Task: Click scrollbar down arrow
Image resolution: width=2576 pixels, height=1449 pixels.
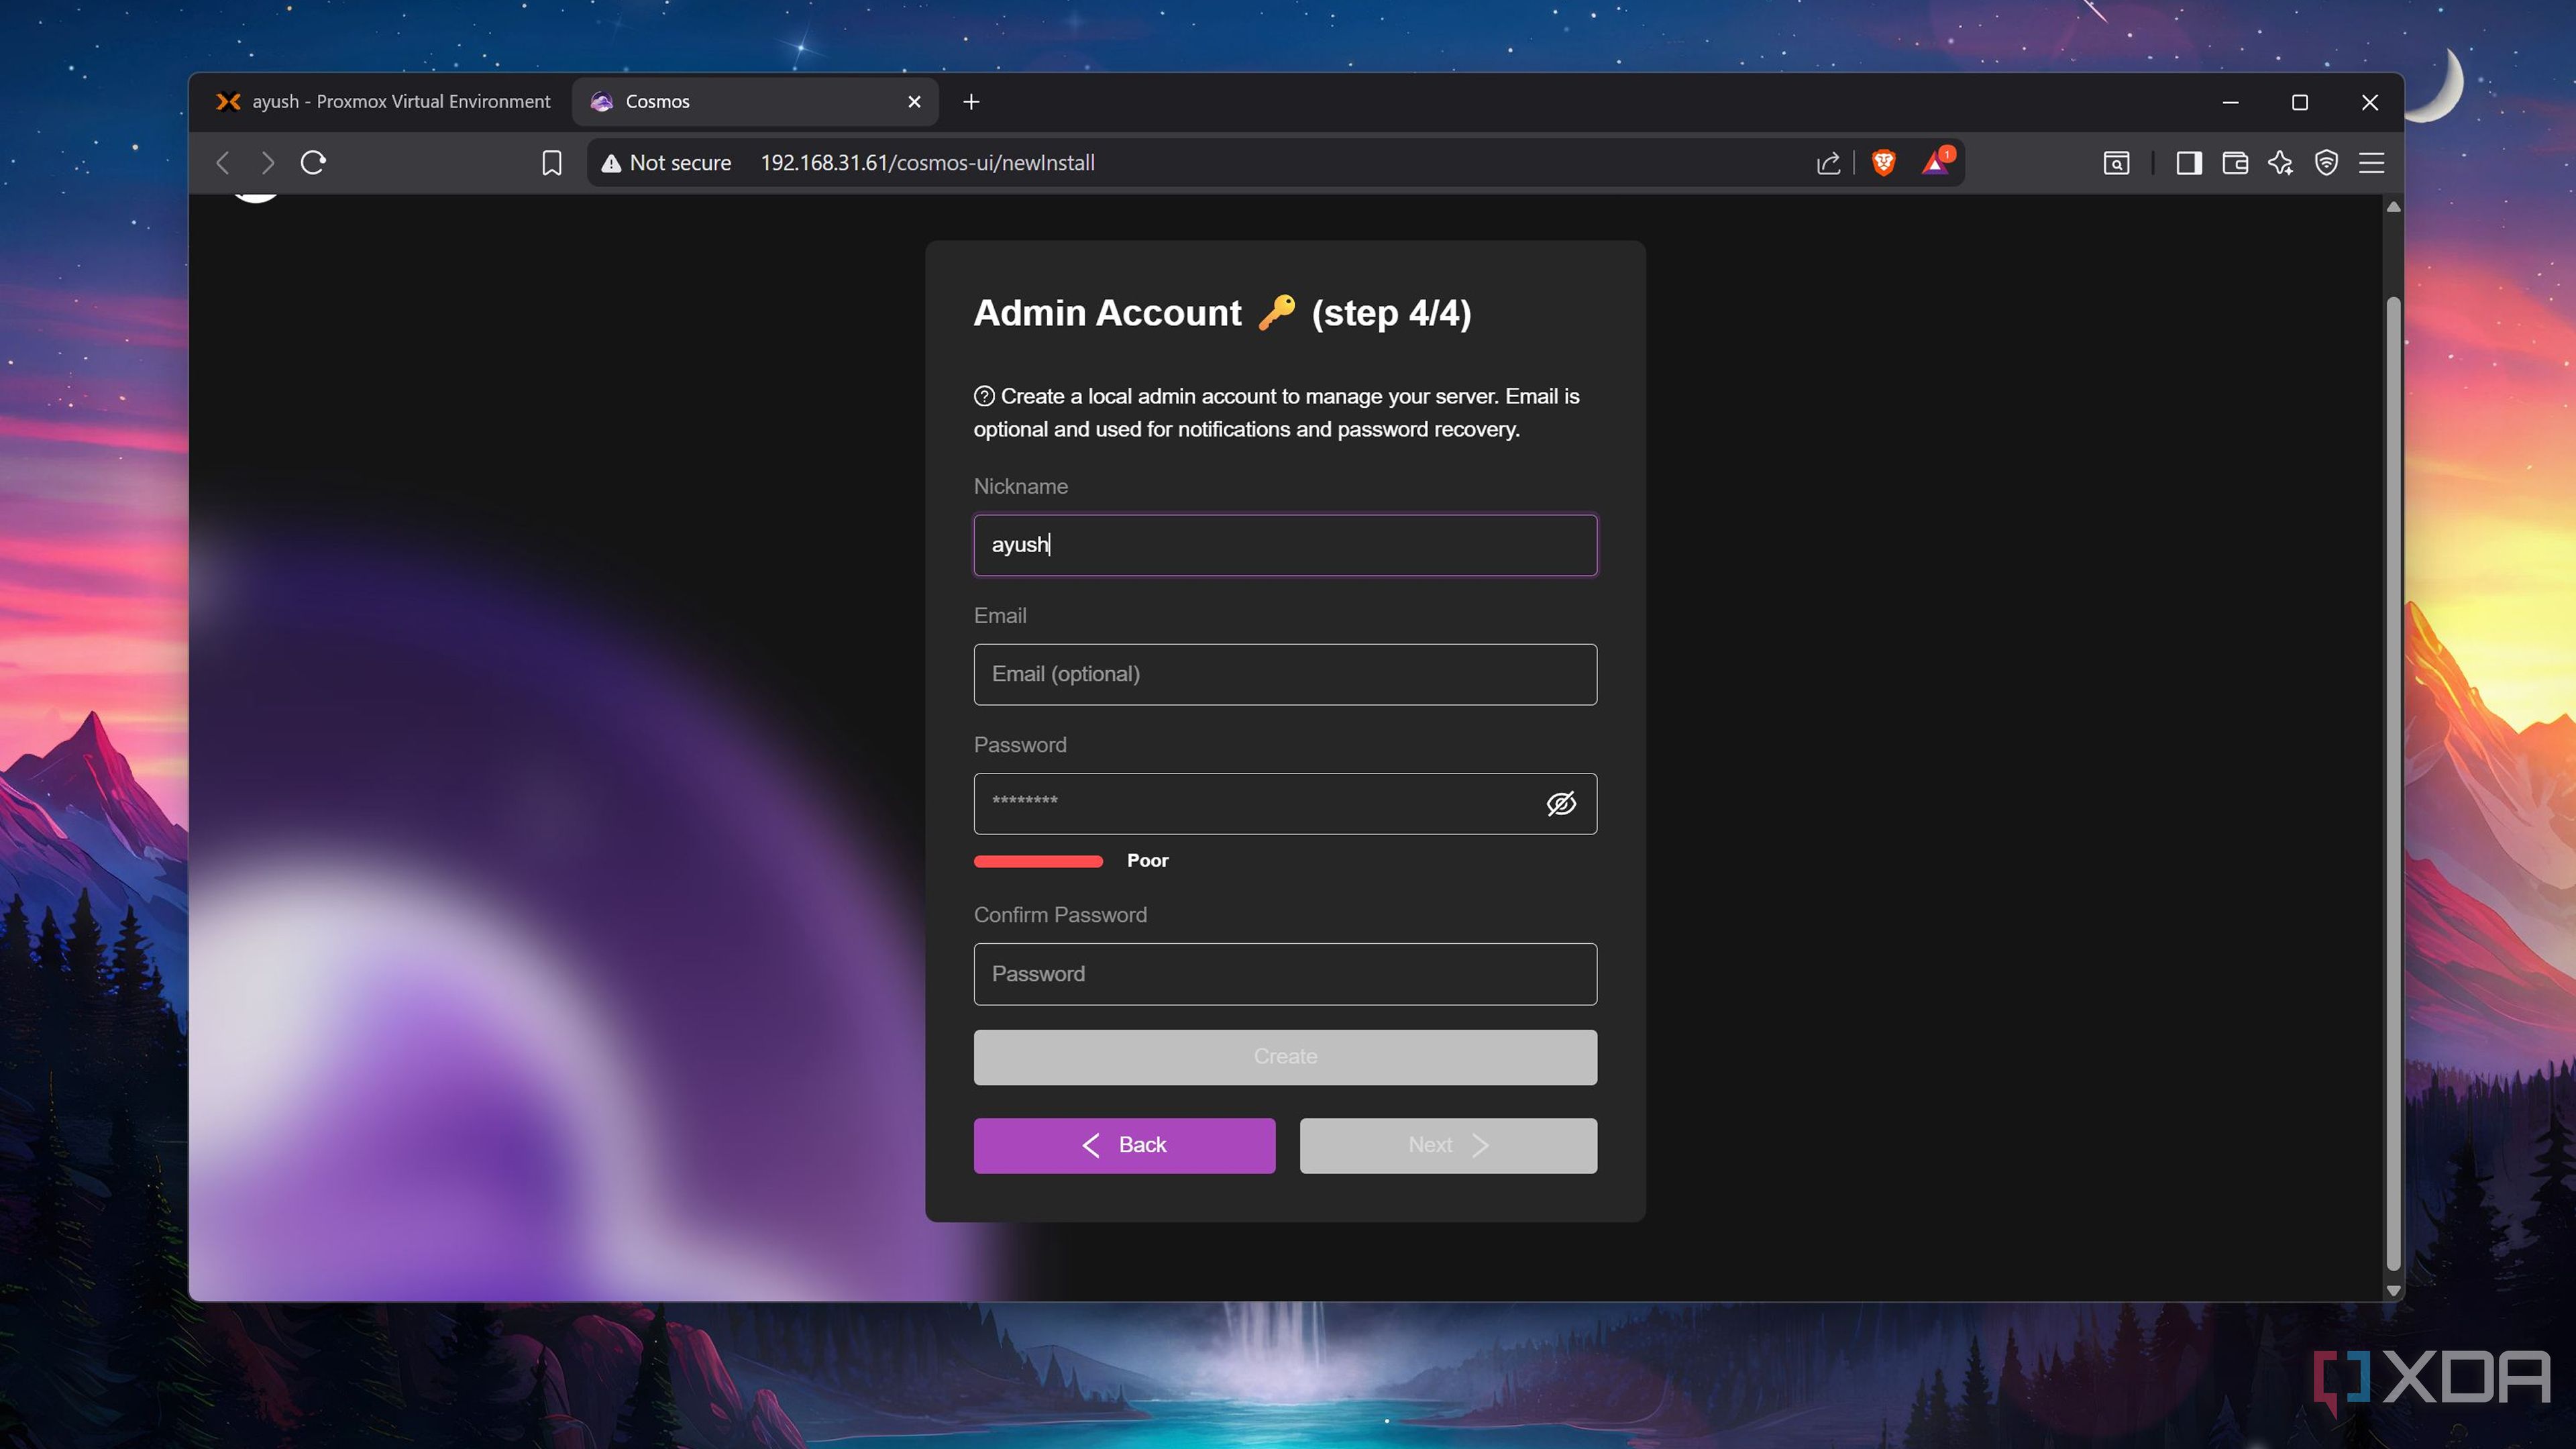Action: point(2393,1291)
